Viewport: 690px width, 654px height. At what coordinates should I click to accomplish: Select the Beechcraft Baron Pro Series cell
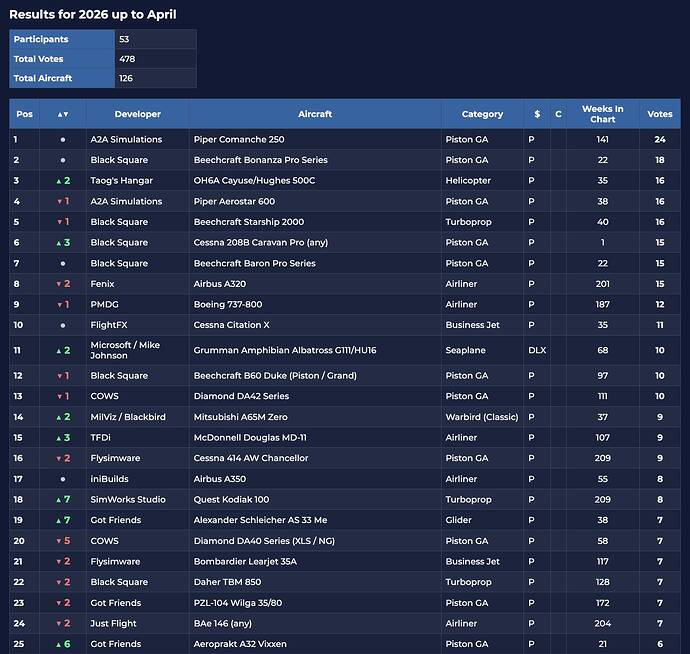click(x=315, y=263)
